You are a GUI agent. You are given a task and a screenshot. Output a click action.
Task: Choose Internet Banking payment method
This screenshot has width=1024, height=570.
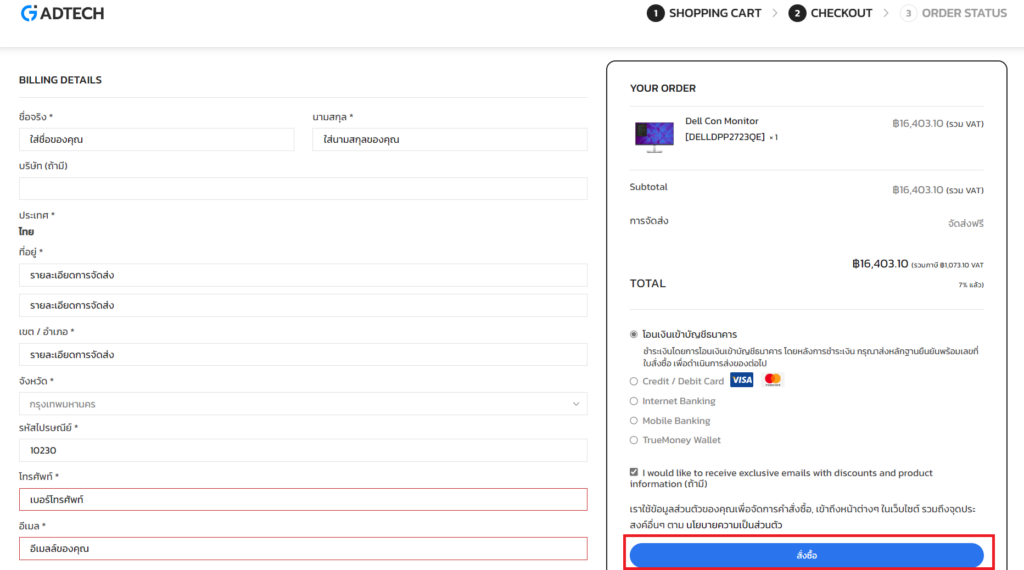pyautogui.click(x=634, y=401)
